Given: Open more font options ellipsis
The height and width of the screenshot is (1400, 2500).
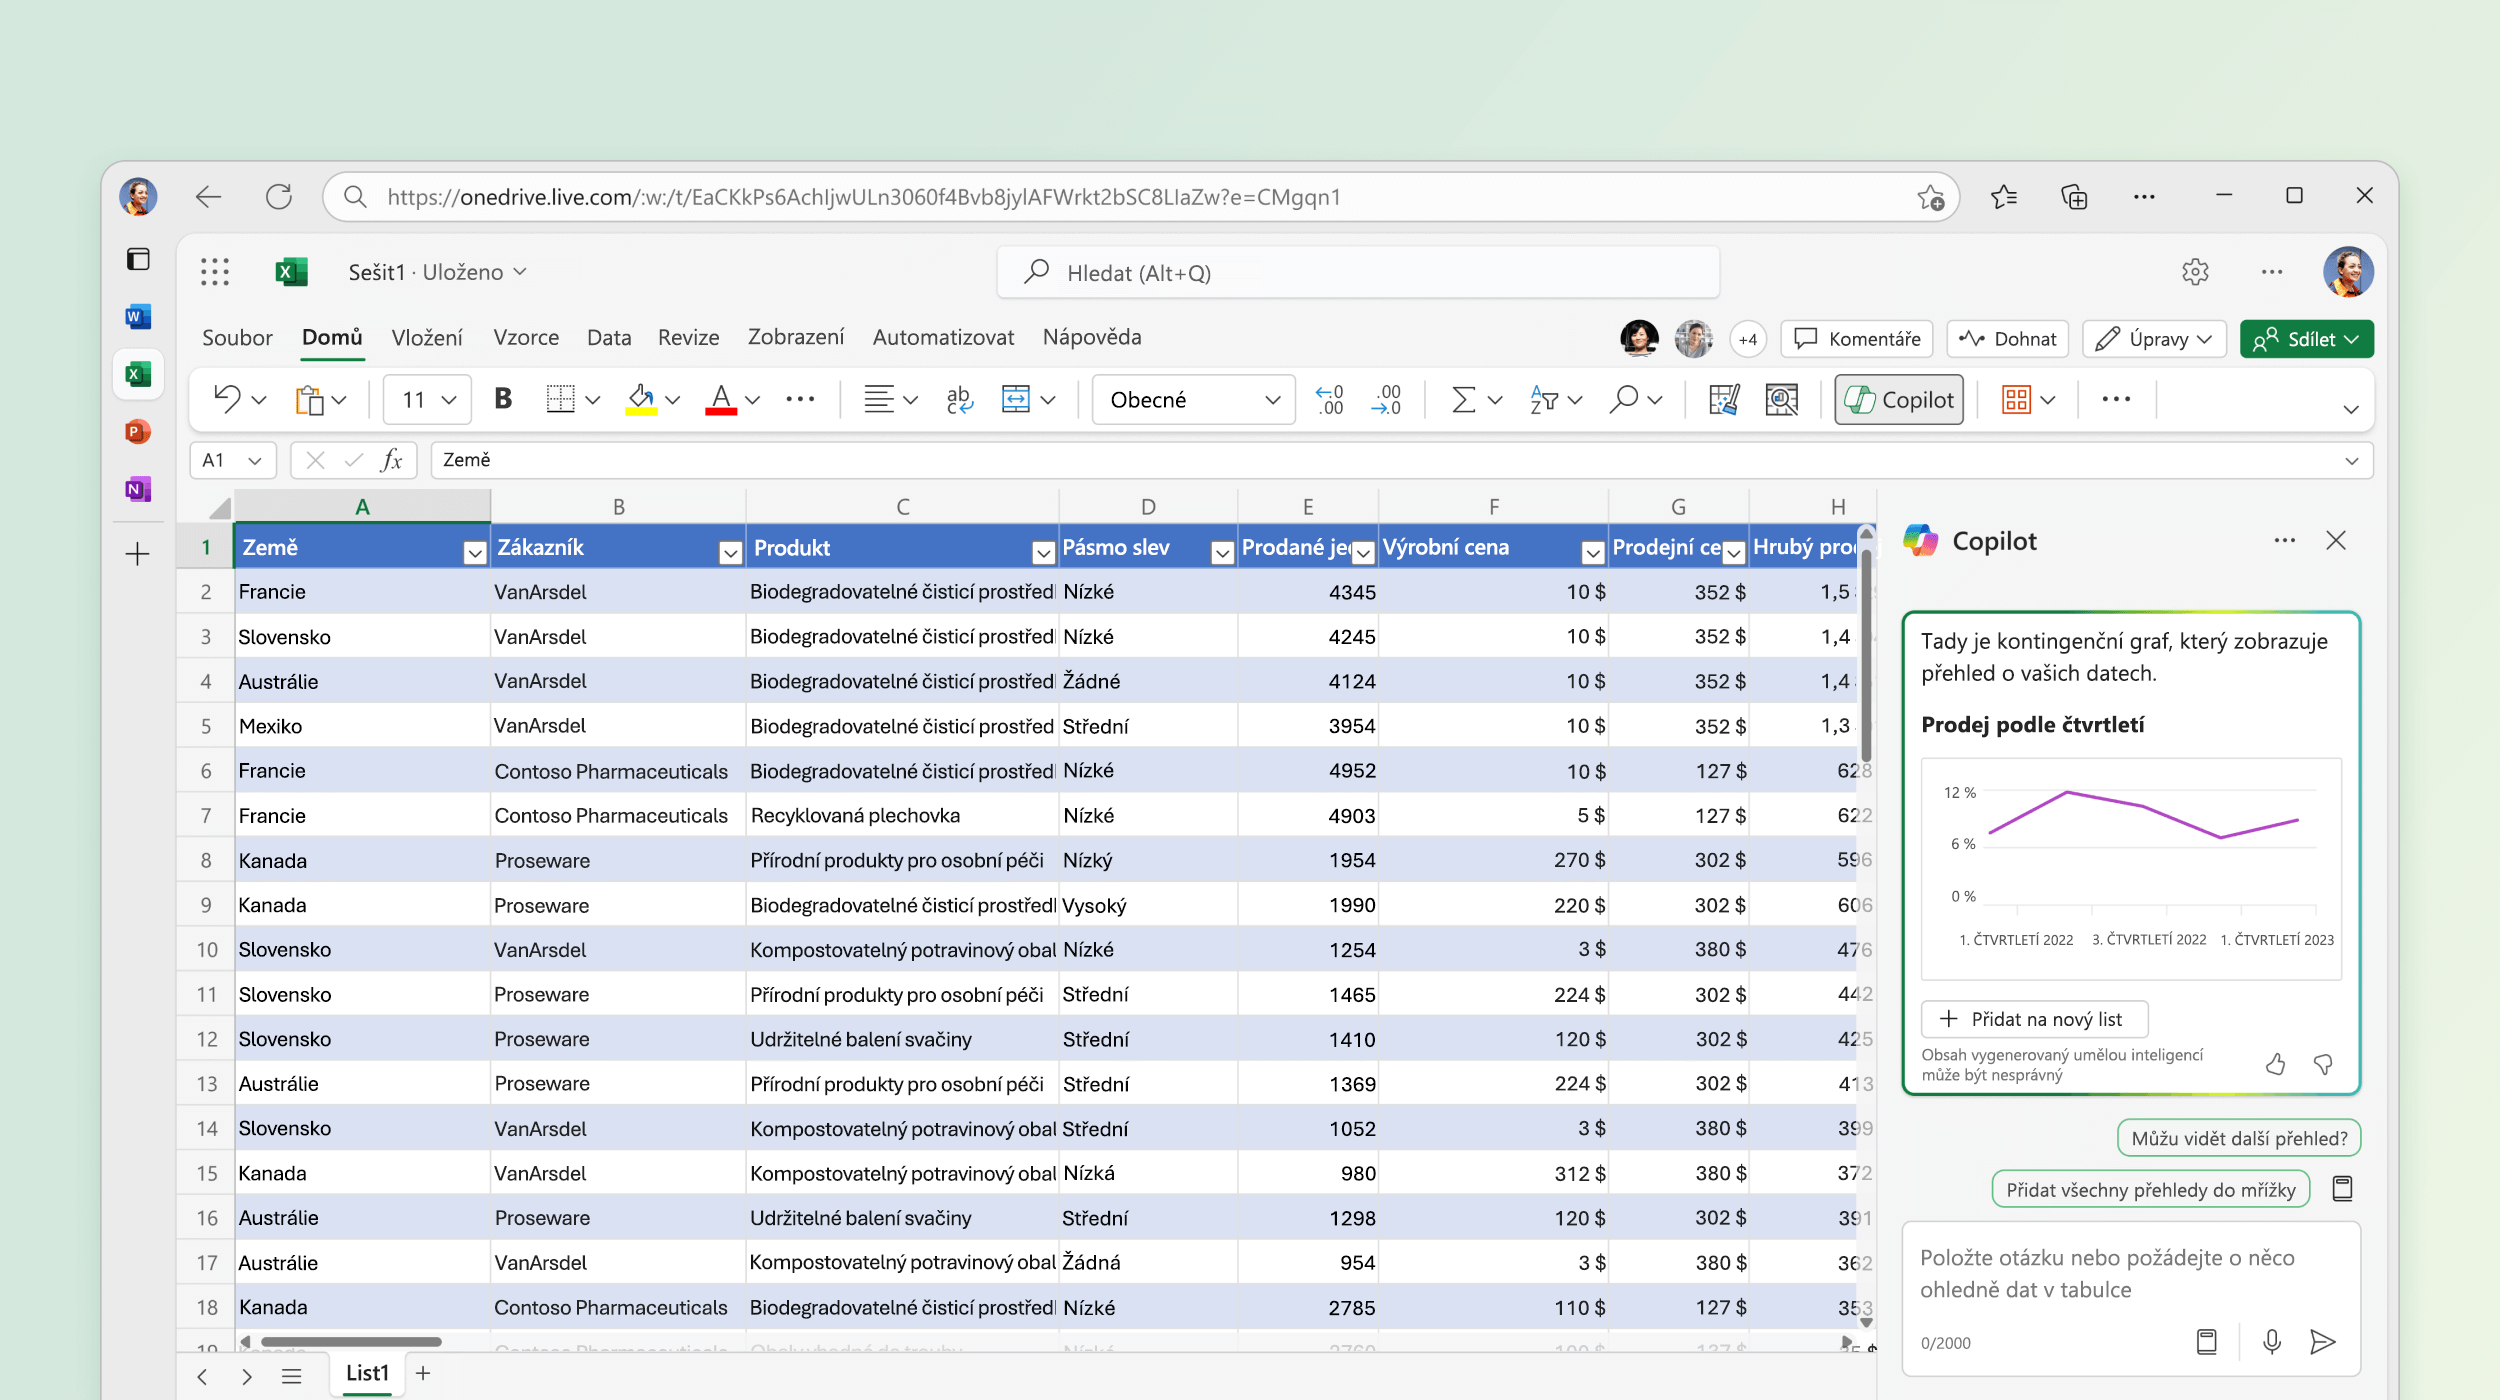Looking at the screenshot, I should [x=800, y=400].
